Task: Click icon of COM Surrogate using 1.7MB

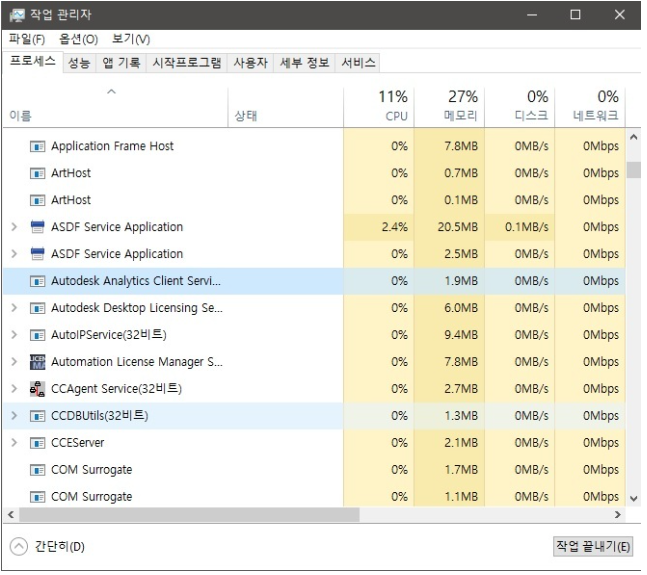Action: pyautogui.click(x=38, y=471)
